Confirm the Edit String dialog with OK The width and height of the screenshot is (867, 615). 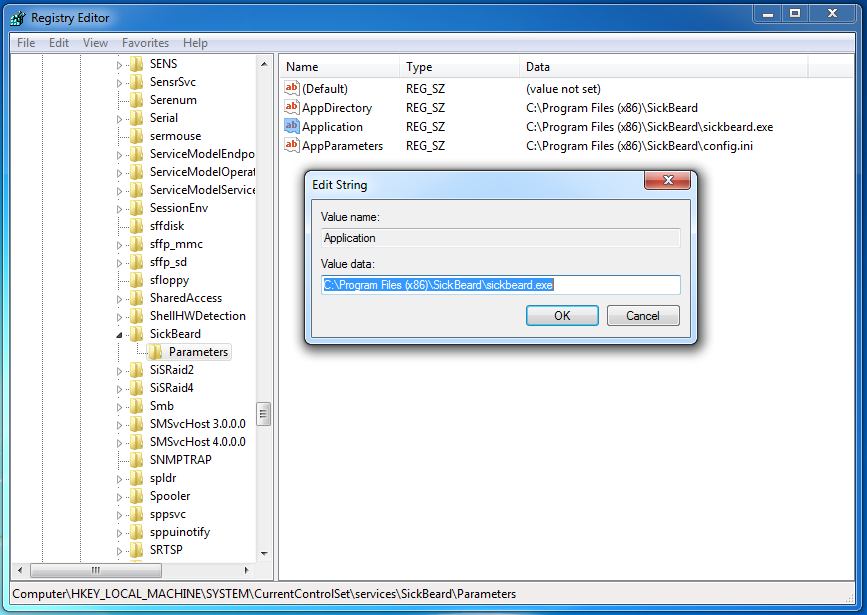coord(562,316)
